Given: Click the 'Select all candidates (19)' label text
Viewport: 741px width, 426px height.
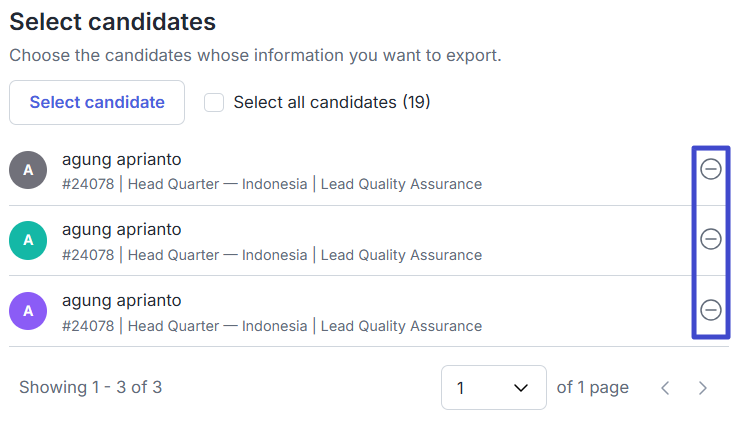Looking at the screenshot, I should 331,103.
